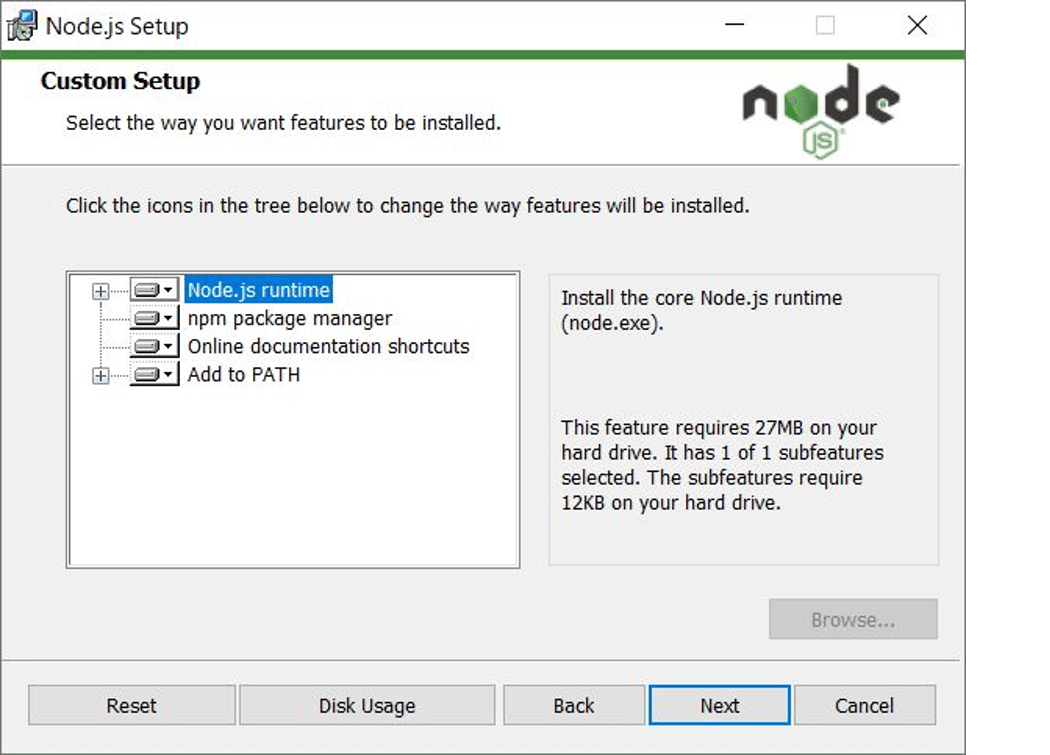The image size is (1050, 755).
Task: Close the Node.js Setup window
Action: [x=917, y=25]
